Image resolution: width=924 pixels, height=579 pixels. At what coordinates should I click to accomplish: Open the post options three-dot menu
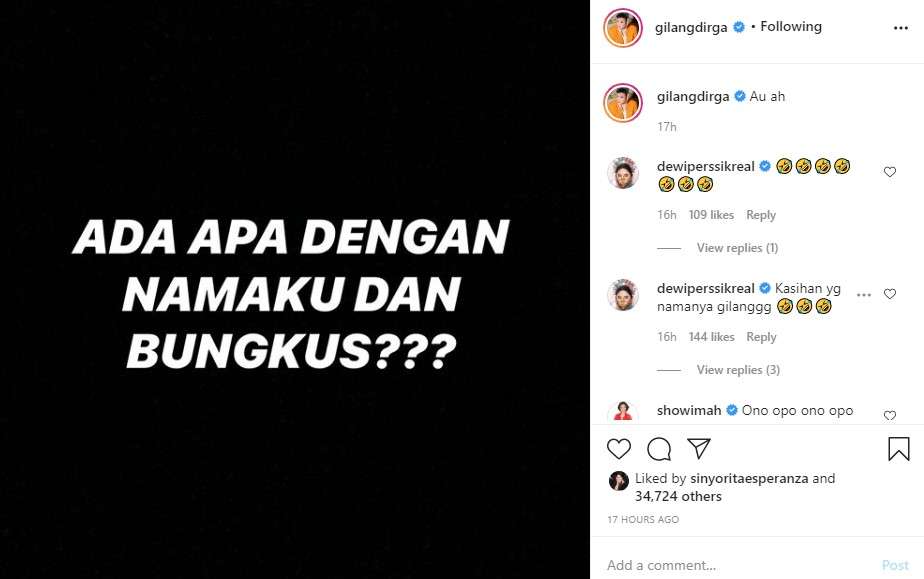point(900,28)
